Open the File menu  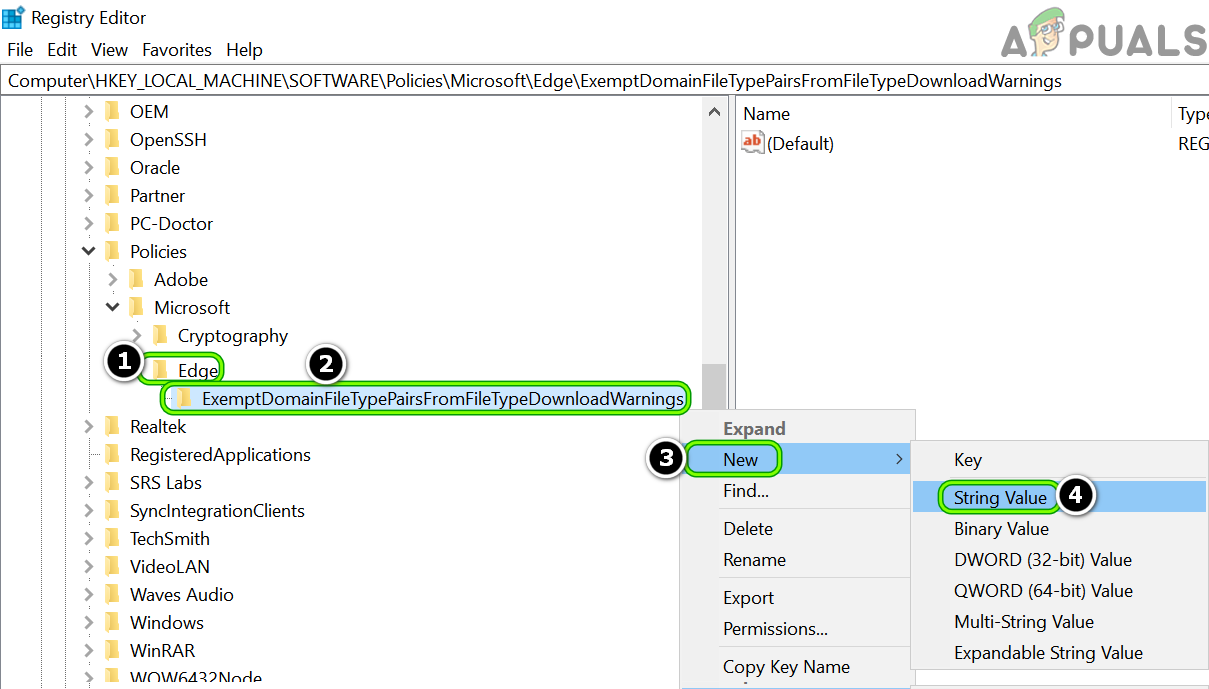tap(20, 49)
